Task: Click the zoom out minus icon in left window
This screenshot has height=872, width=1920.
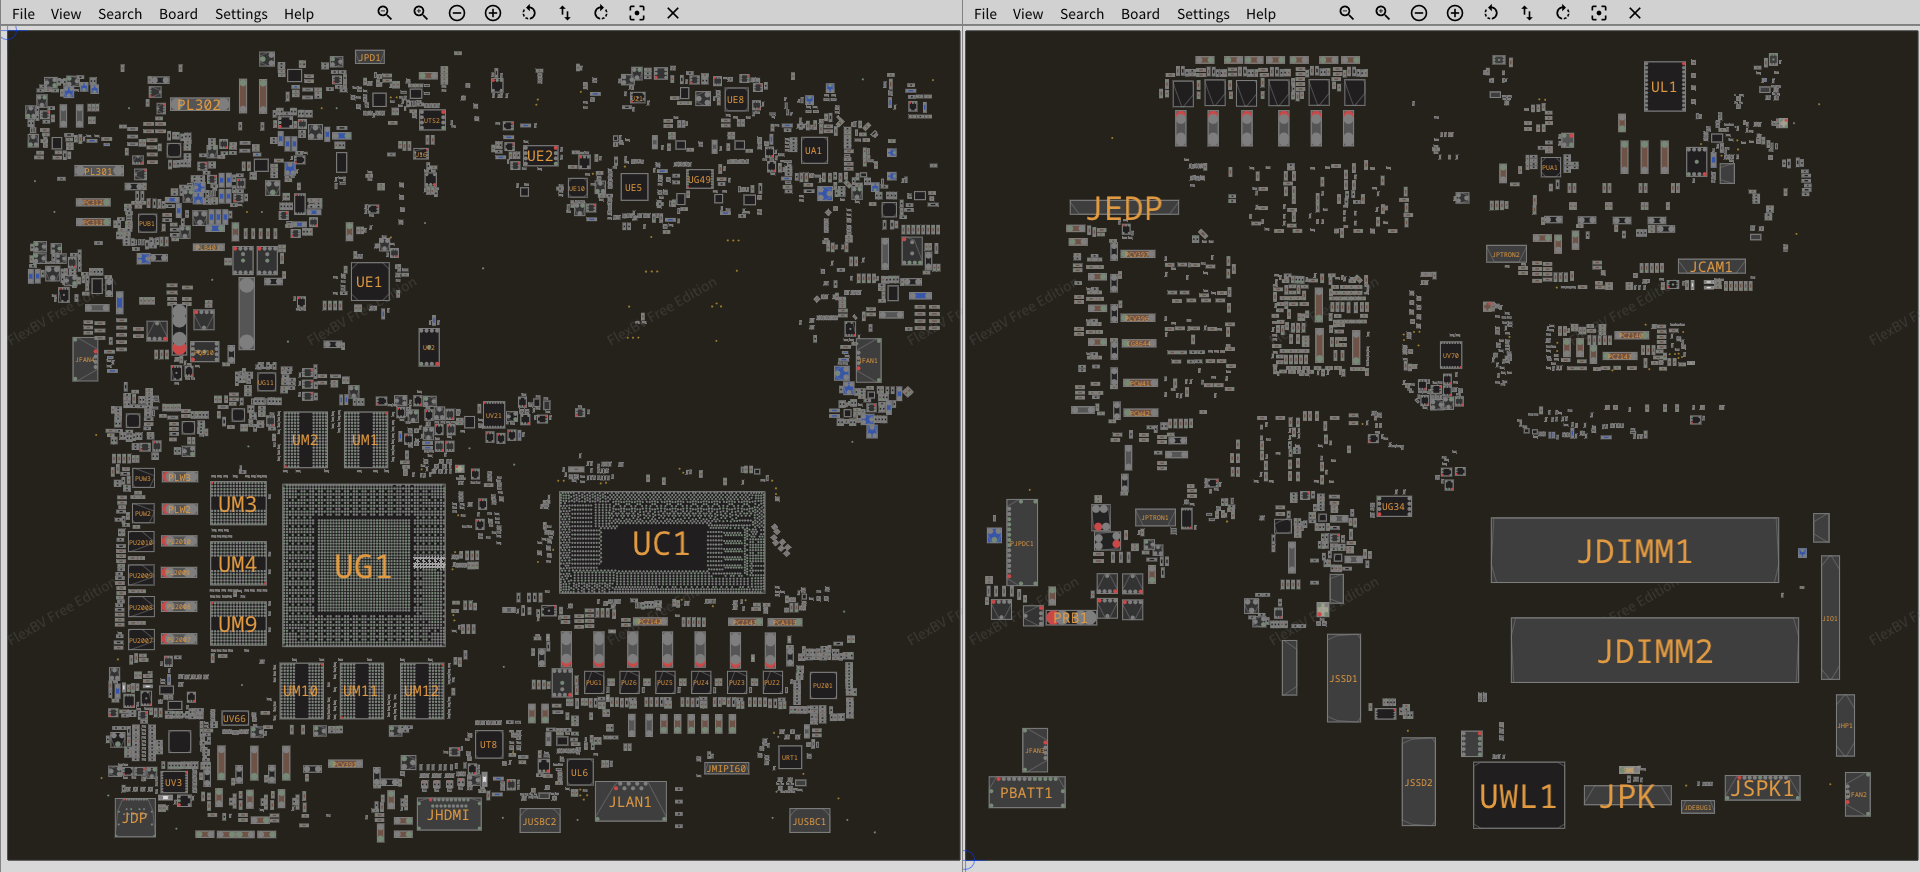Action: click(457, 13)
